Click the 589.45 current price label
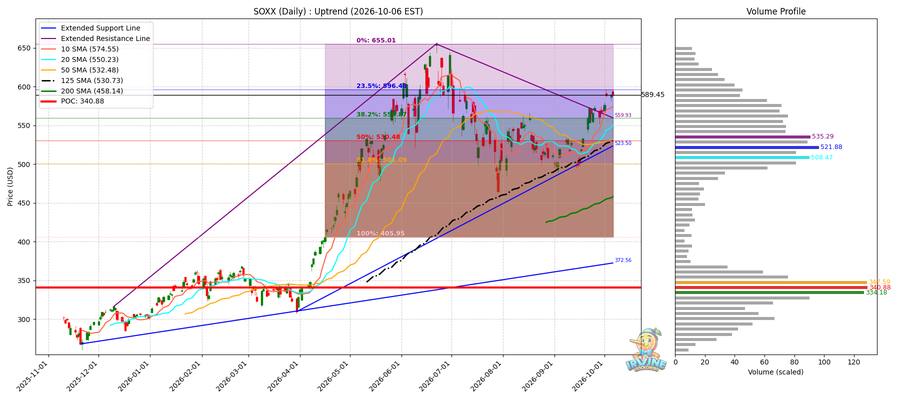Viewport: 900px width, 400px height. coord(653,95)
